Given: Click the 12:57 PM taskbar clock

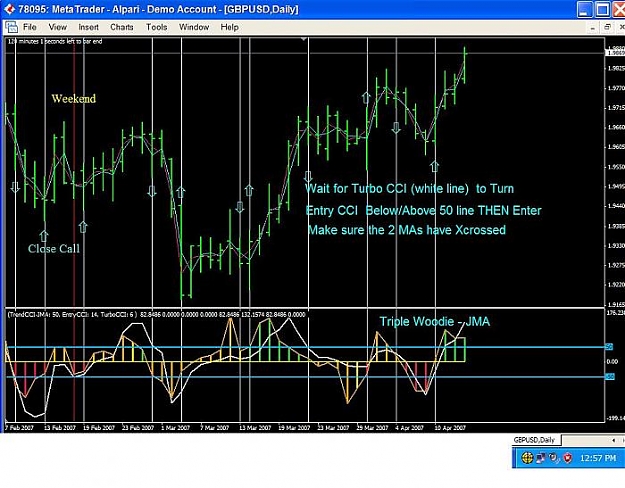Looking at the screenshot, I should (598, 458).
